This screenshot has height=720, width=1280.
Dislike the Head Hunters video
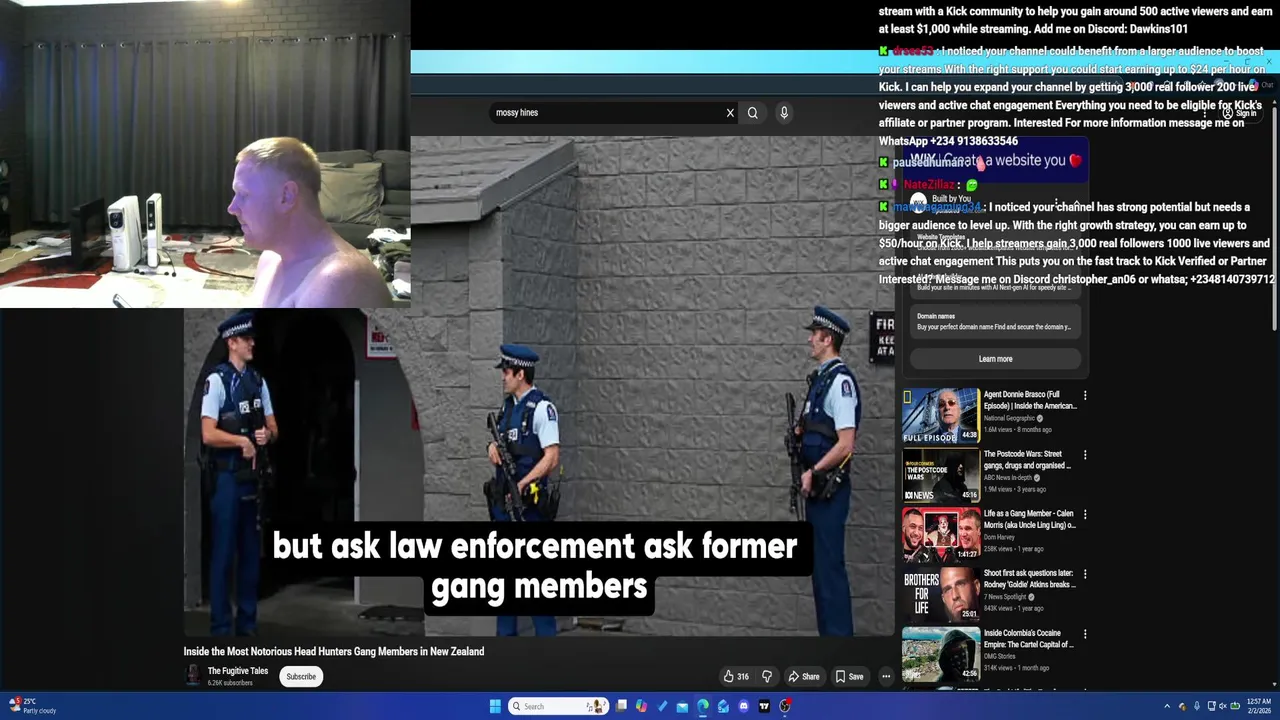[767, 677]
